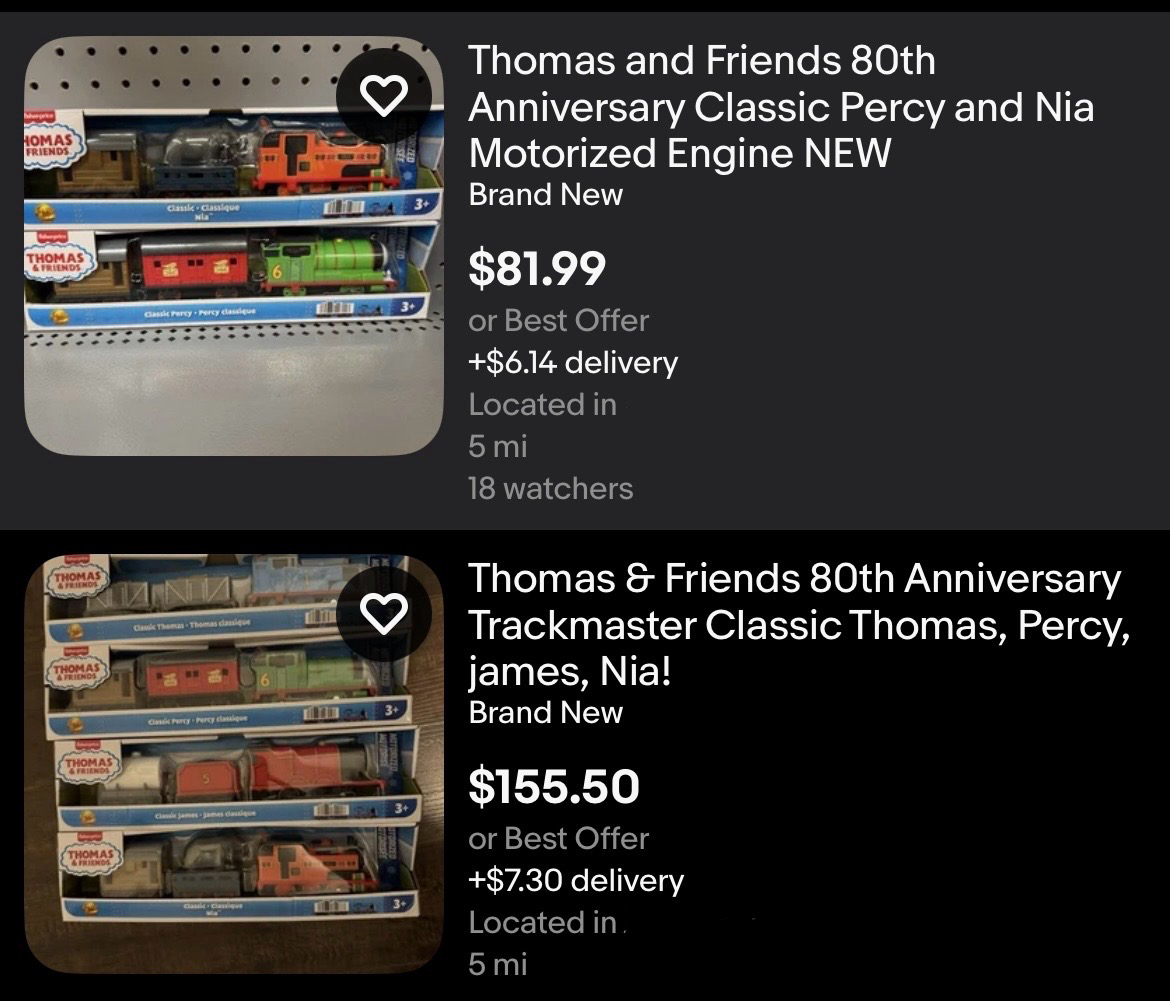Click the $155.50 price
This screenshot has height=1001, width=1170.
coord(554,786)
